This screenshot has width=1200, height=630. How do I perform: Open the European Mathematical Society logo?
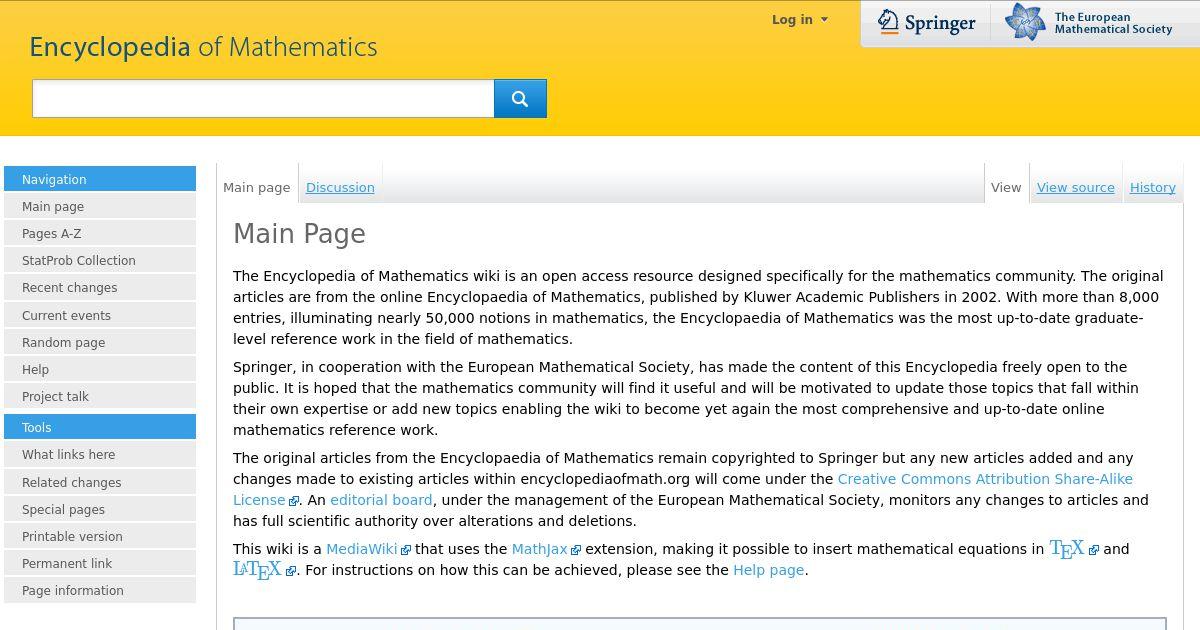click(1088, 23)
